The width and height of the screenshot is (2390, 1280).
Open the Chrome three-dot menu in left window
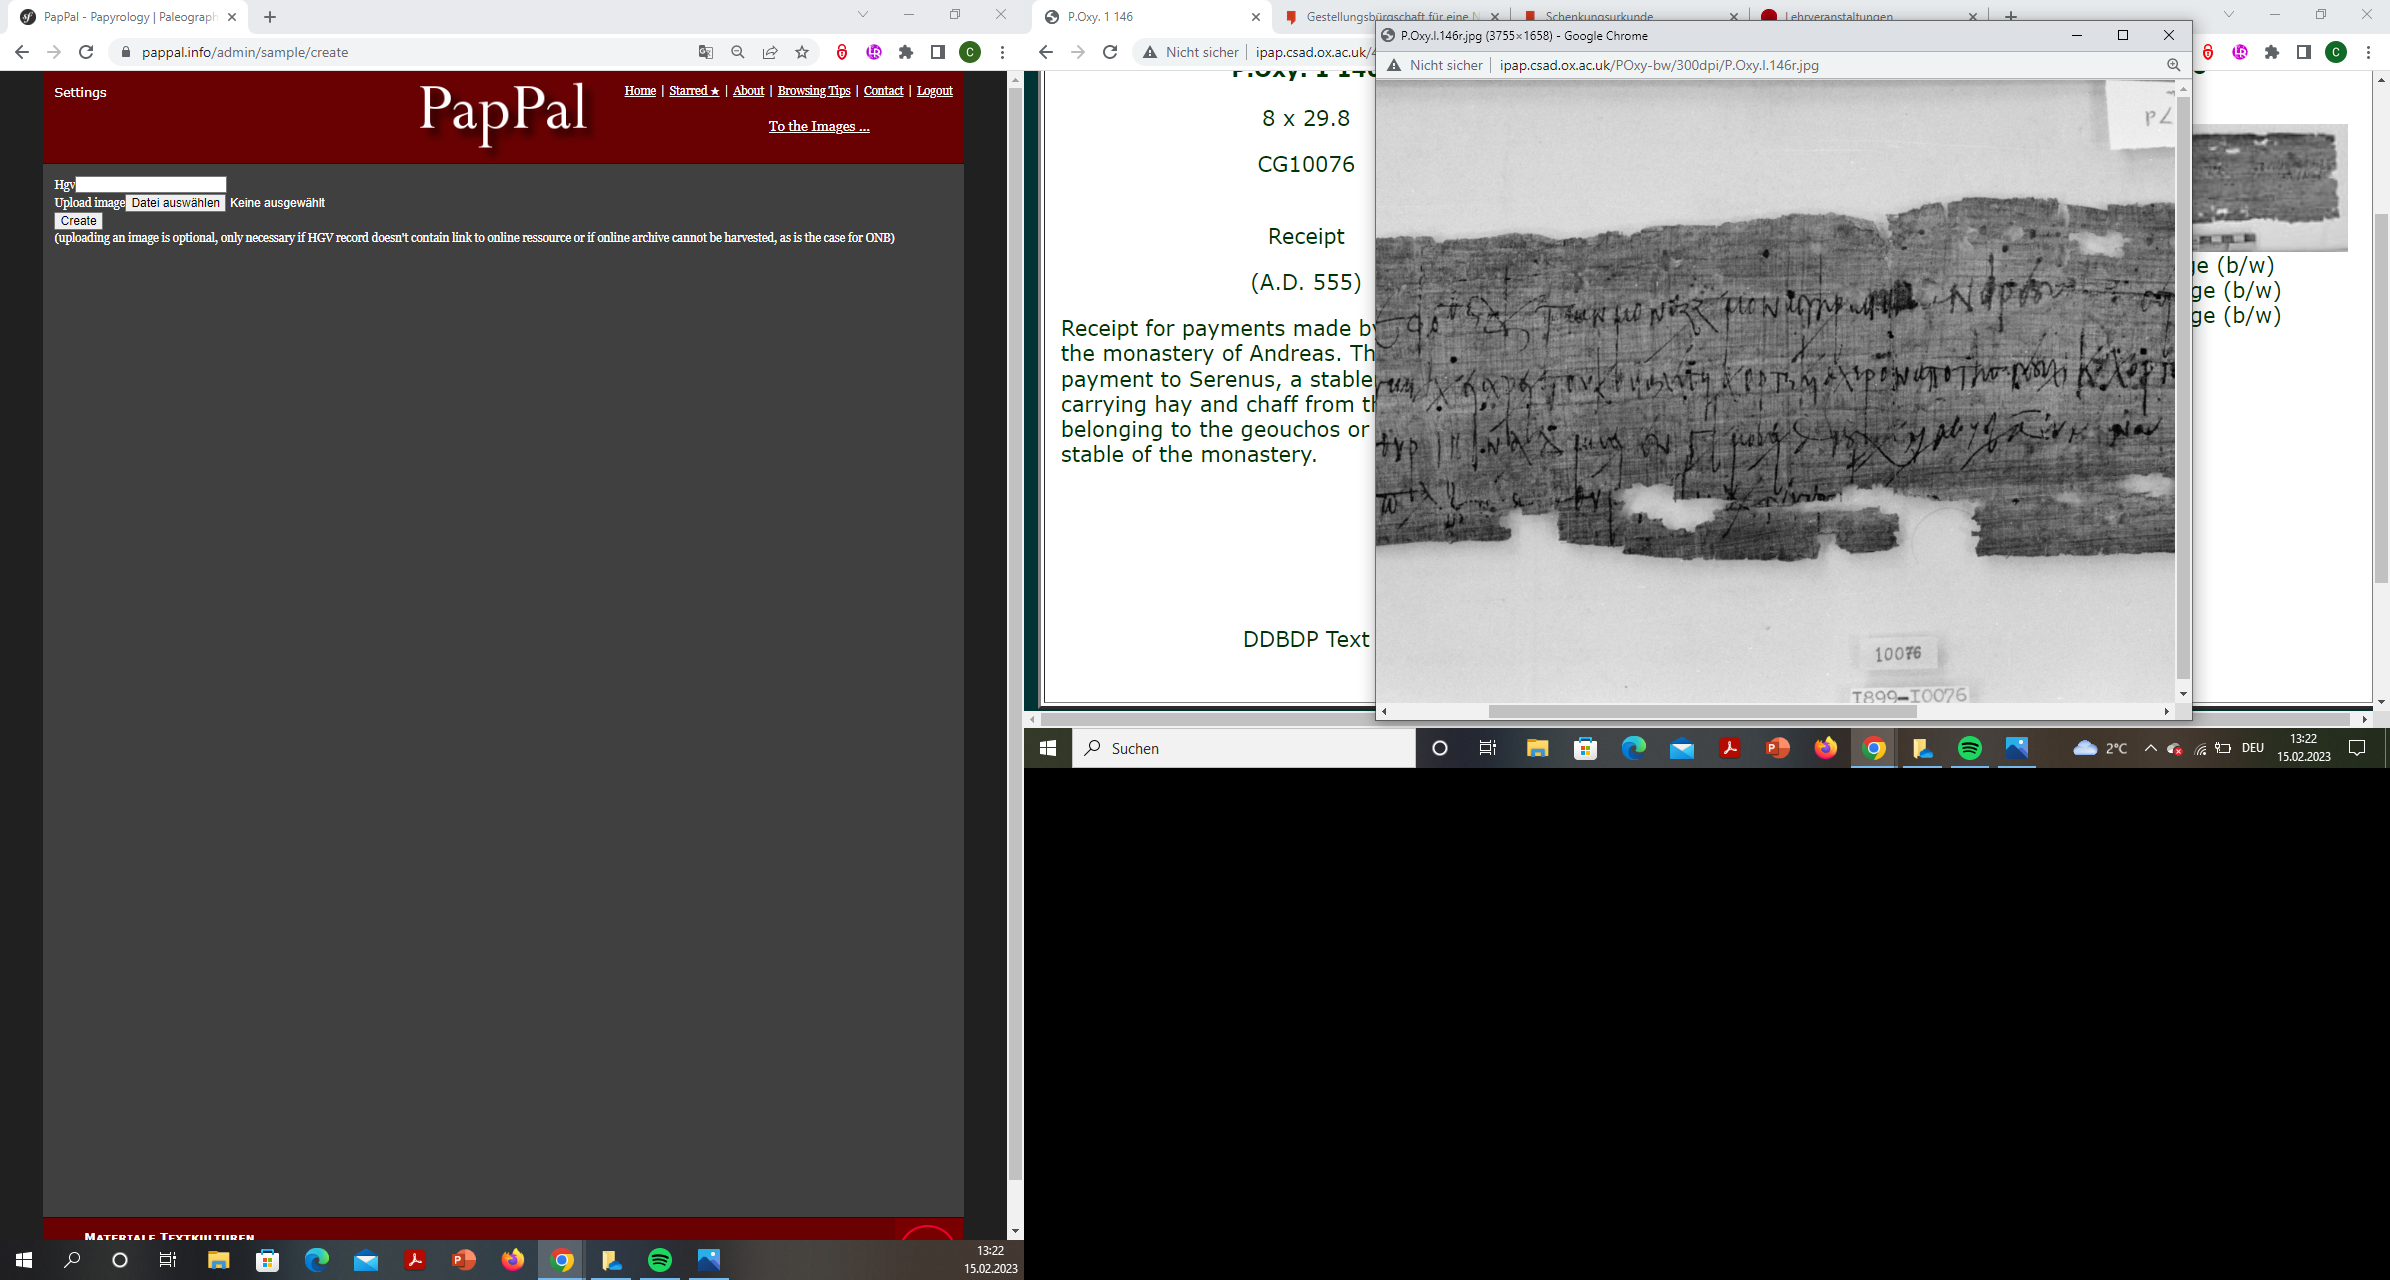point(1002,52)
